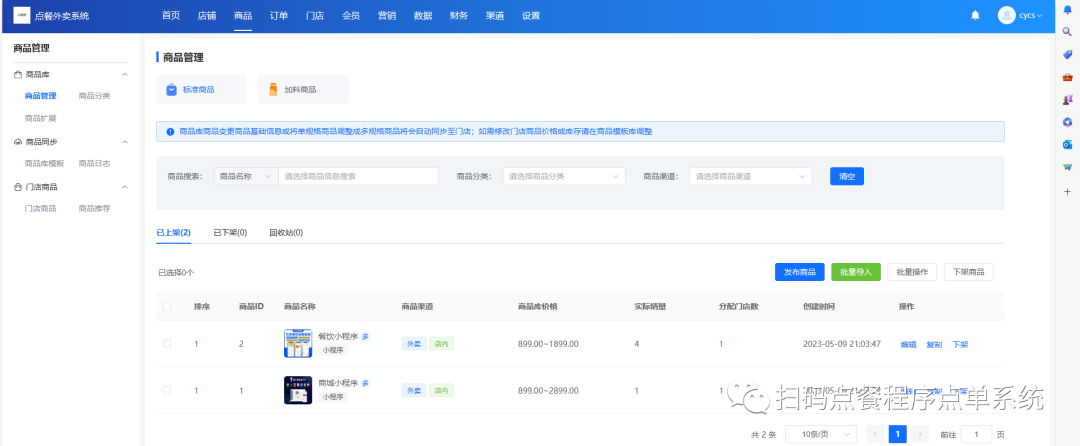The width and height of the screenshot is (1080, 446).
Task: Open the 商品渠道 filter dropdown
Action: (x=748, y=176)
